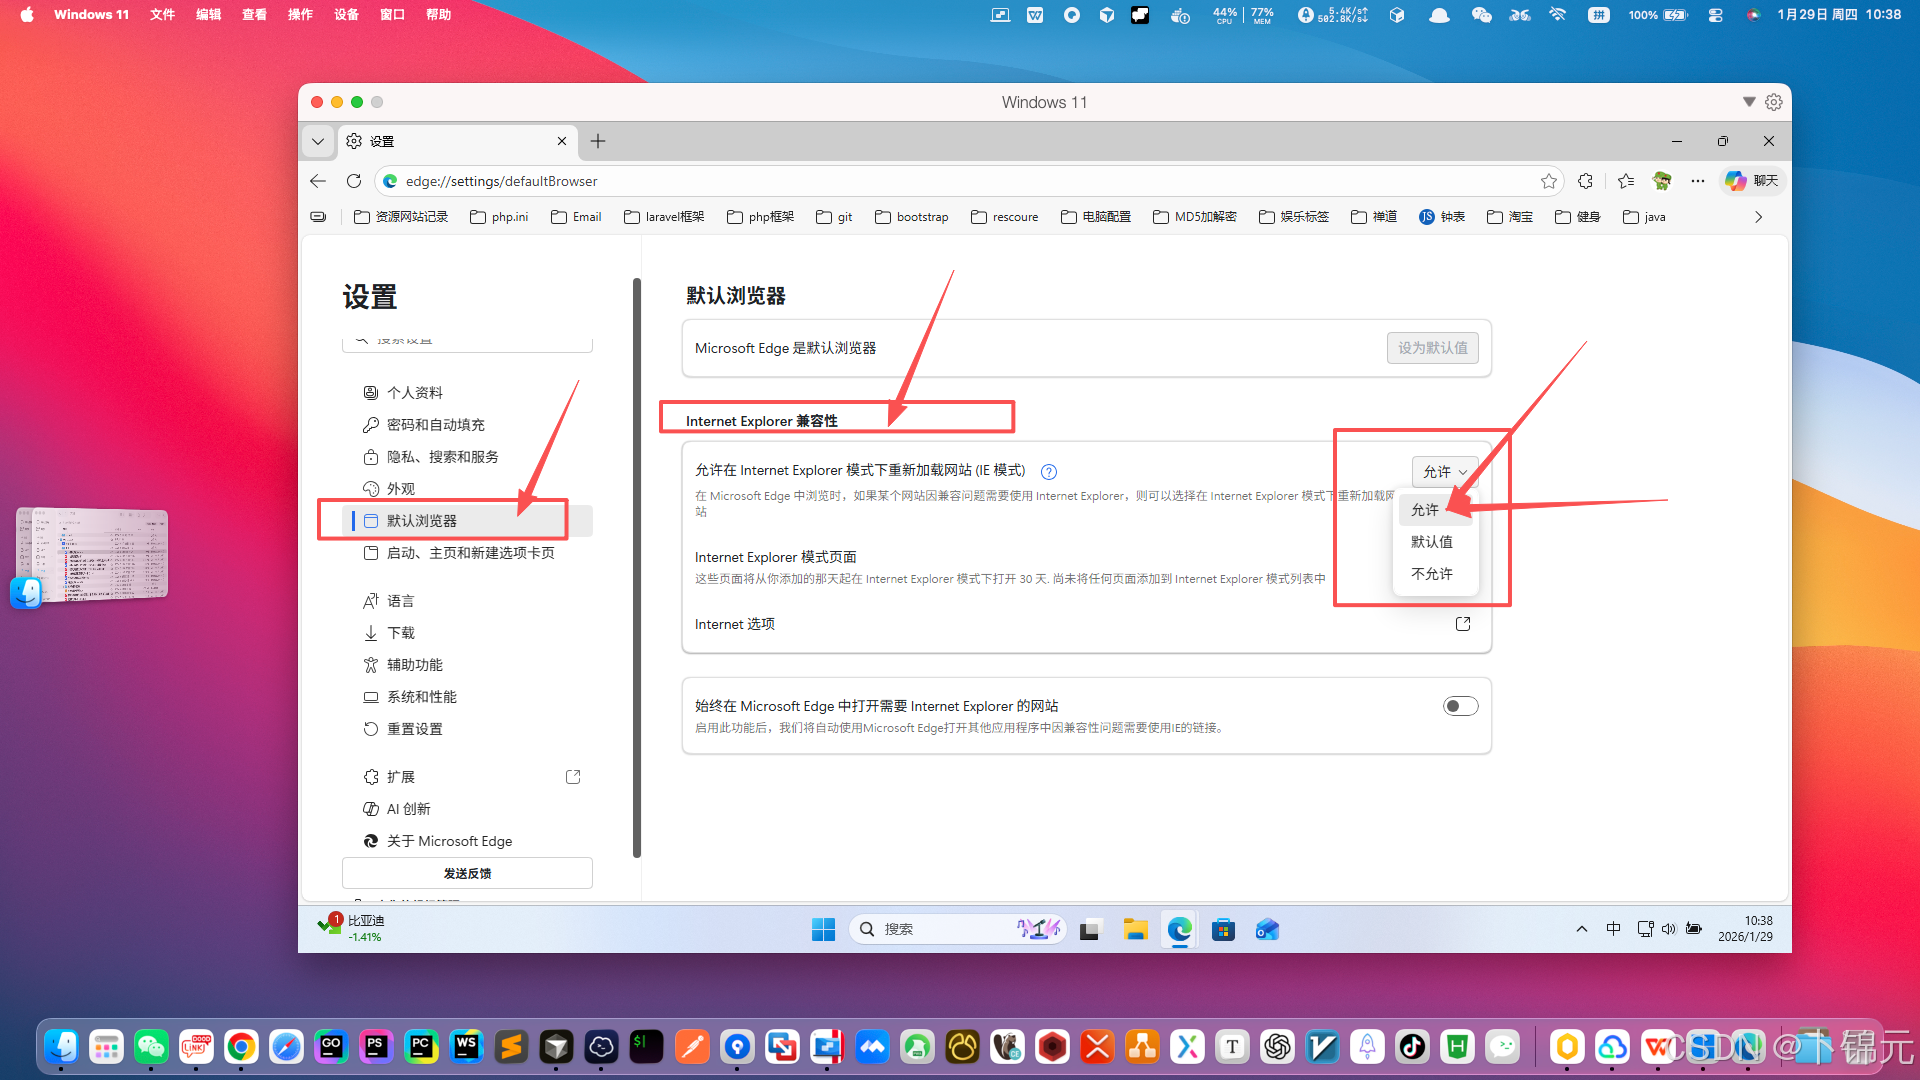Expand the IE mode allow dropdown
Image resolution: width=1920 pixels, height=1080 pixels.
[x=1444, y=472]
